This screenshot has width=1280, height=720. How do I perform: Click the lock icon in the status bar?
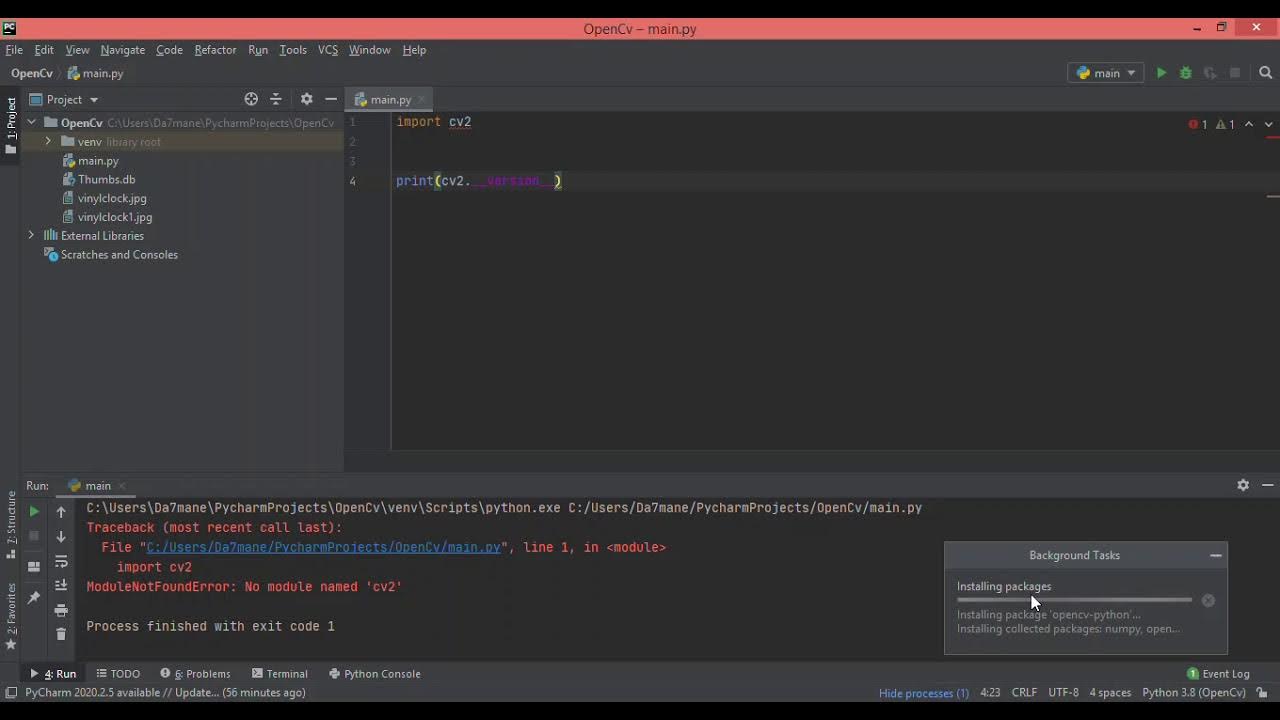(x=1262, y=692)
